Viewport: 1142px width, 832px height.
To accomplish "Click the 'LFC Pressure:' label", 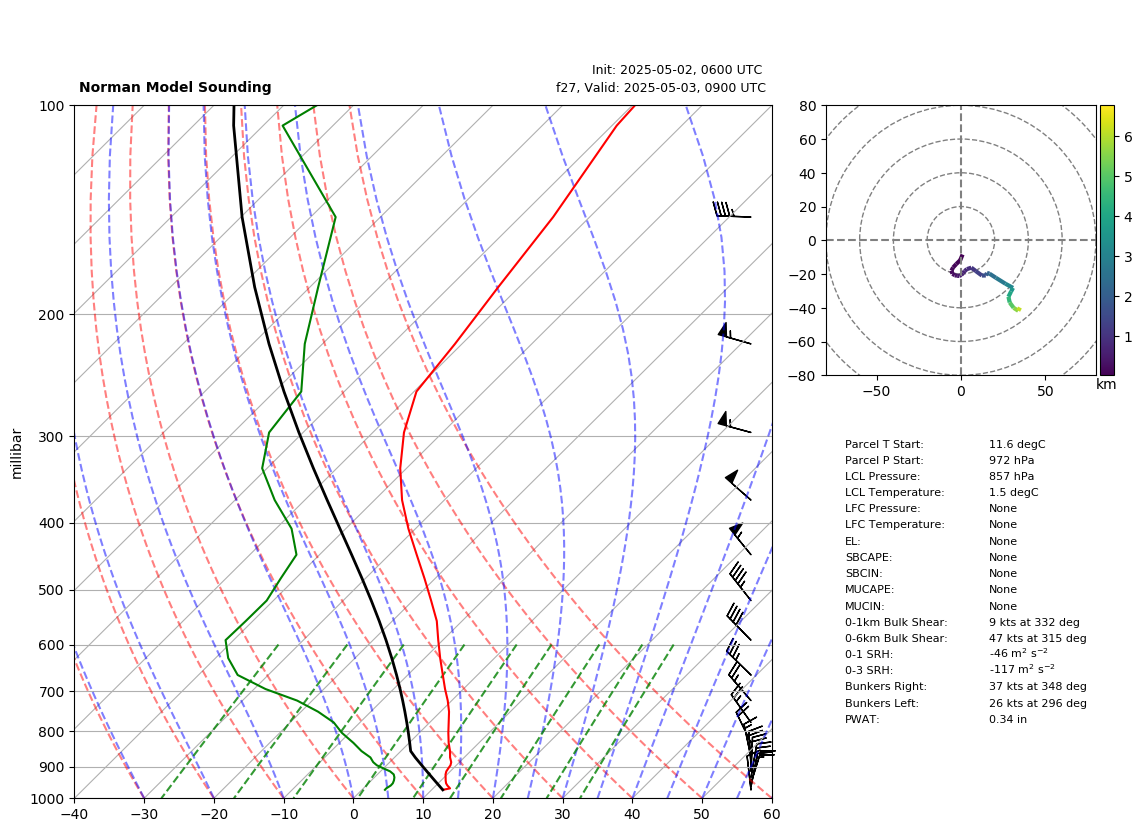I will 883,509.
